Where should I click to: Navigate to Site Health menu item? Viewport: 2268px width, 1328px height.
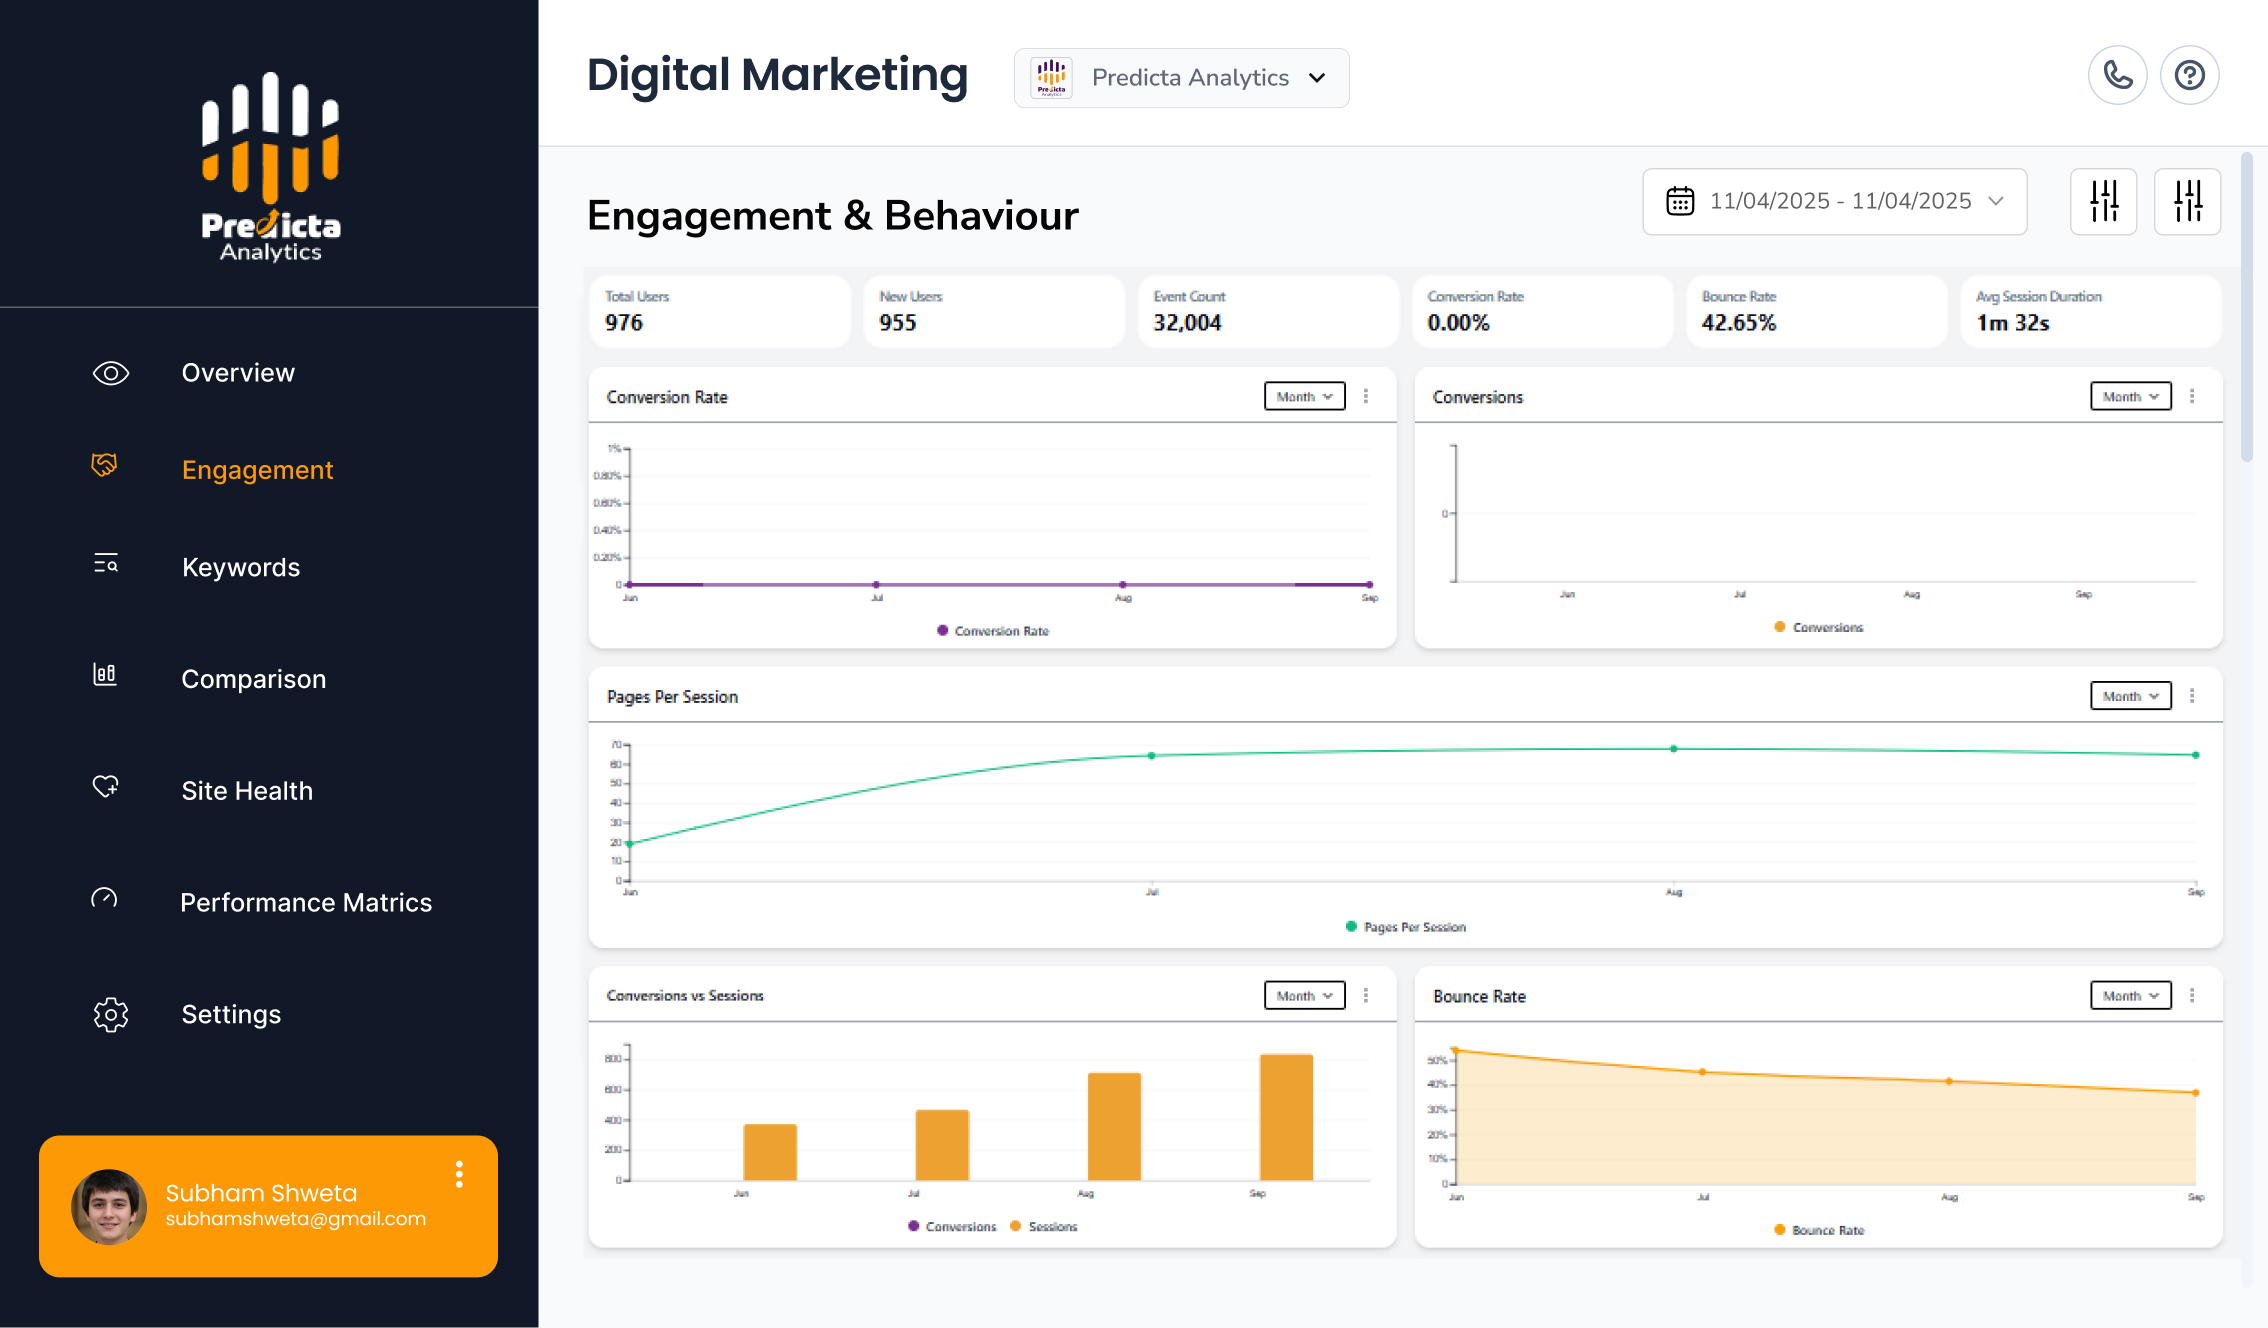247,791
